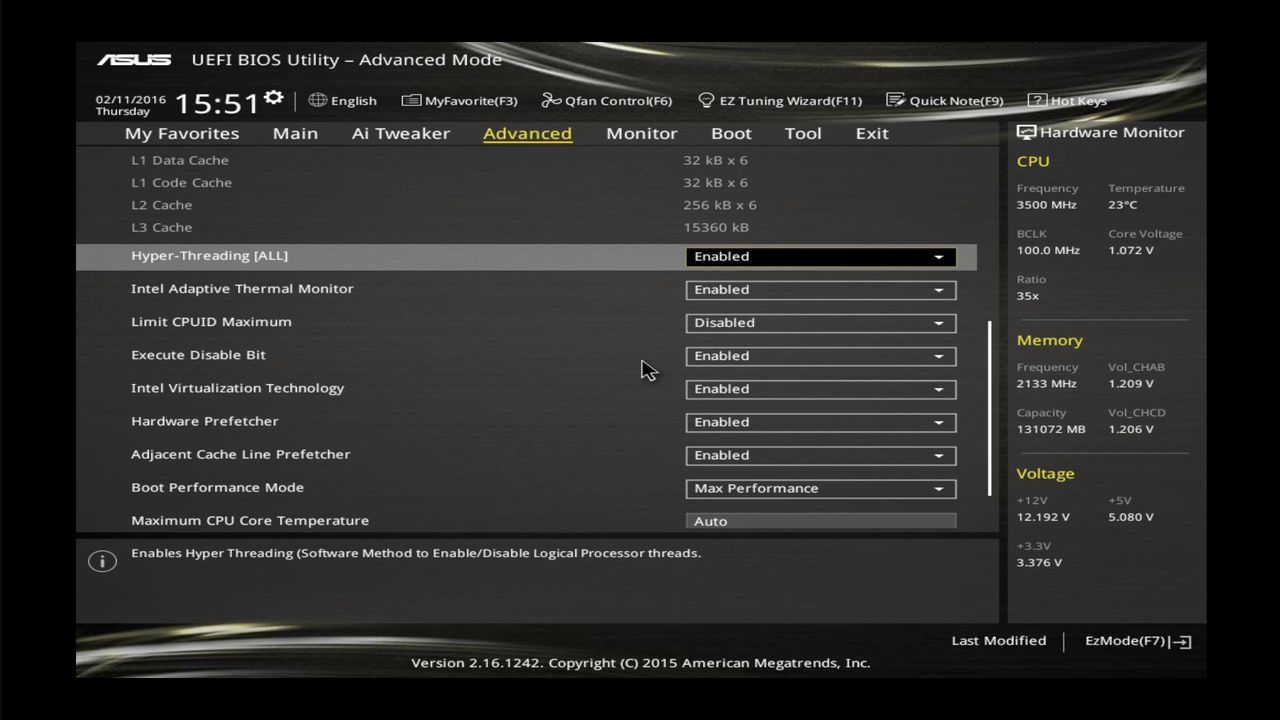This screenshot has height=720, width=1280.
Task: Click the settings list vertical scrollbar
Action: click(x=990, y=408)
